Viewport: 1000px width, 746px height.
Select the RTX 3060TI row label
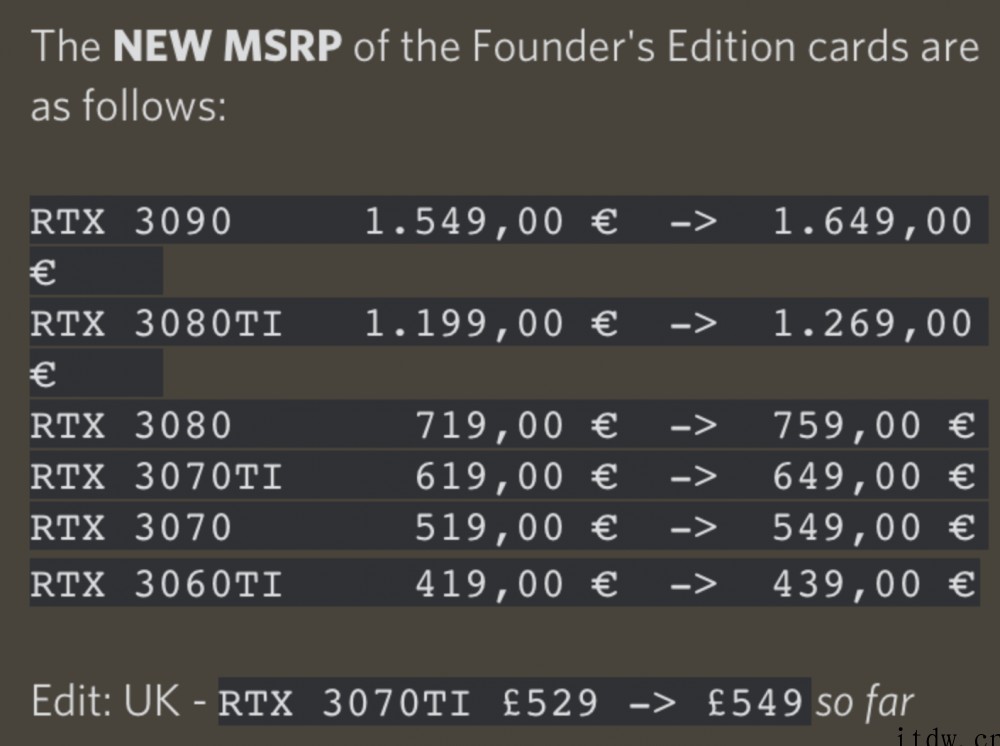(x=156, y=583)
